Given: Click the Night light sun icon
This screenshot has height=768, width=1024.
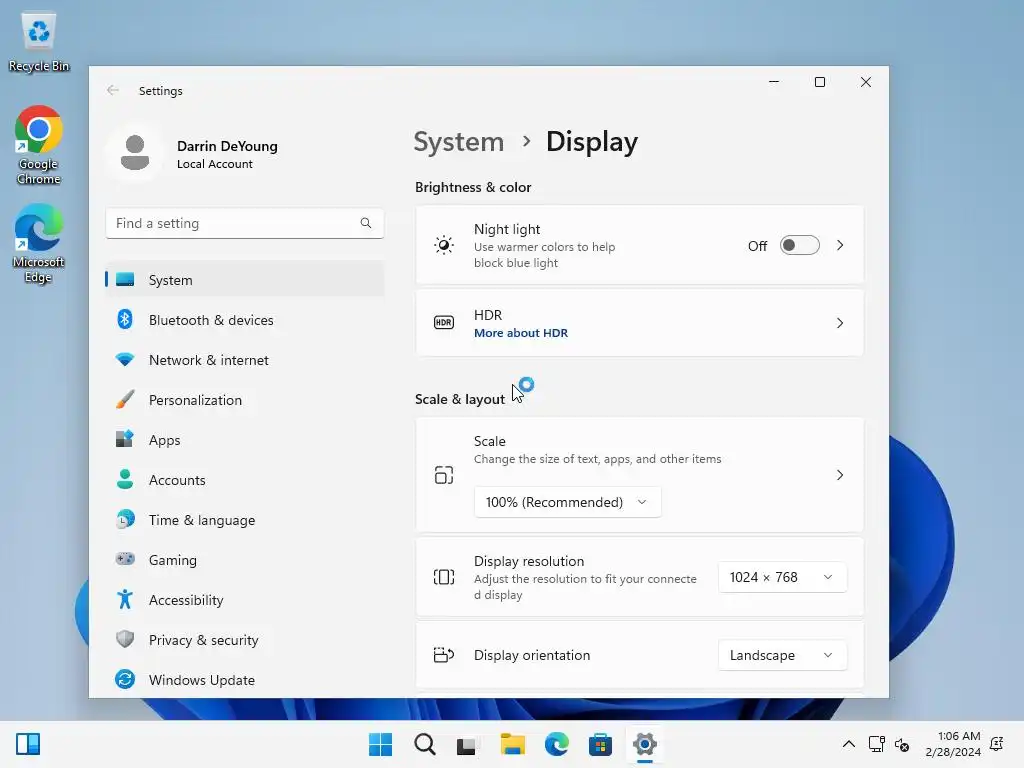Looking at the screenshot, I should click(444, 246).
